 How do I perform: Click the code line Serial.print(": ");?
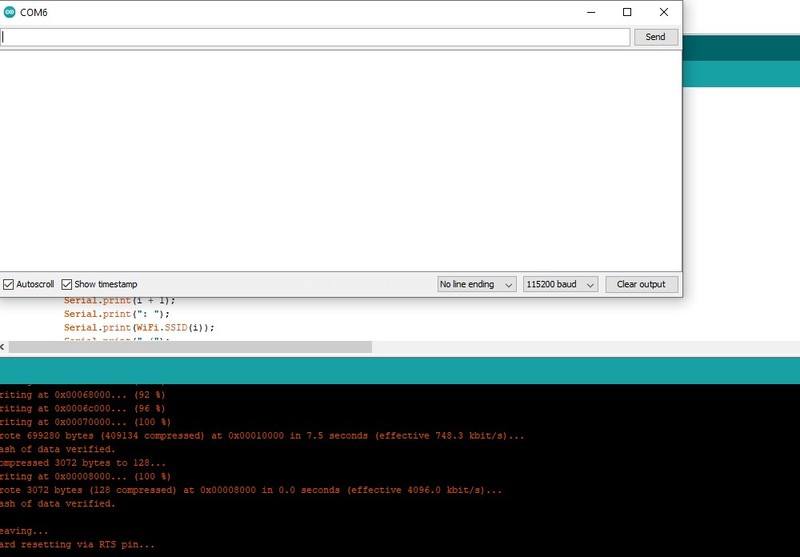coord(116,314)
